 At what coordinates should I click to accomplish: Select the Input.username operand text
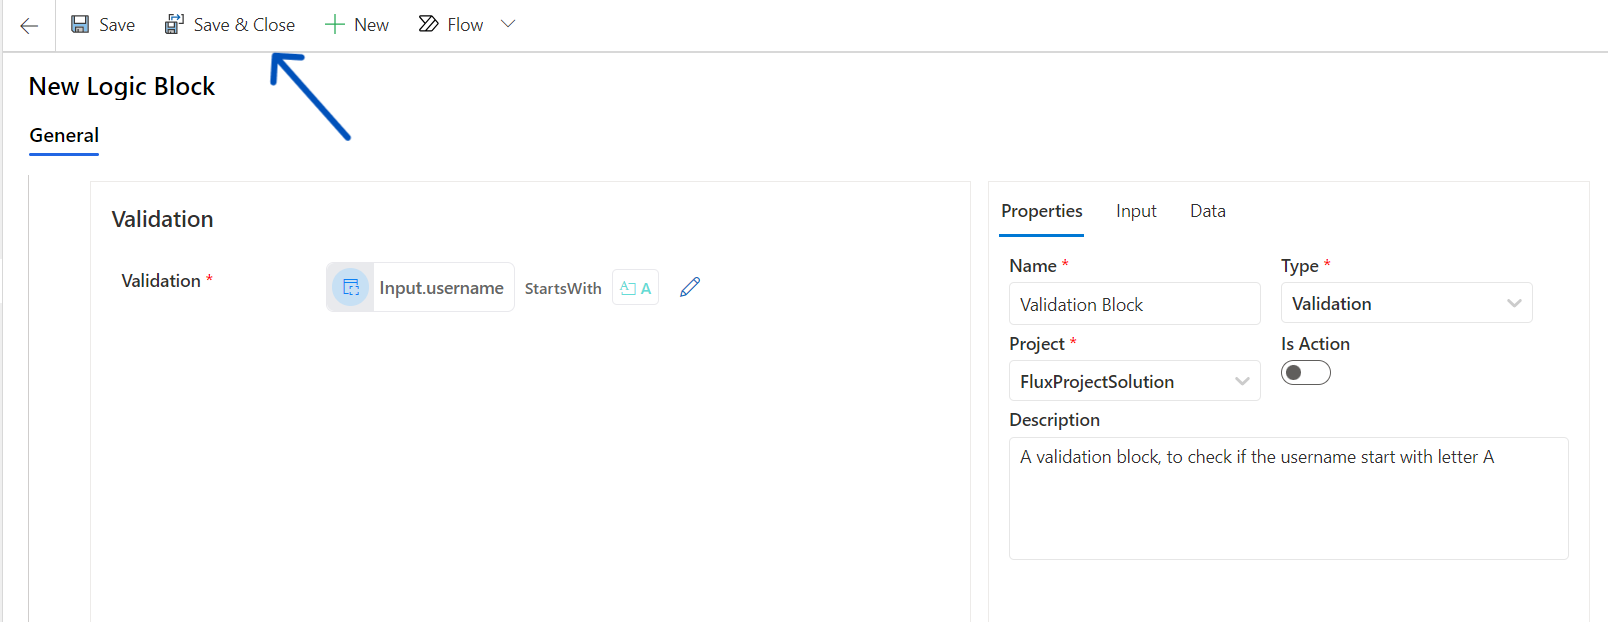(441, 288)
